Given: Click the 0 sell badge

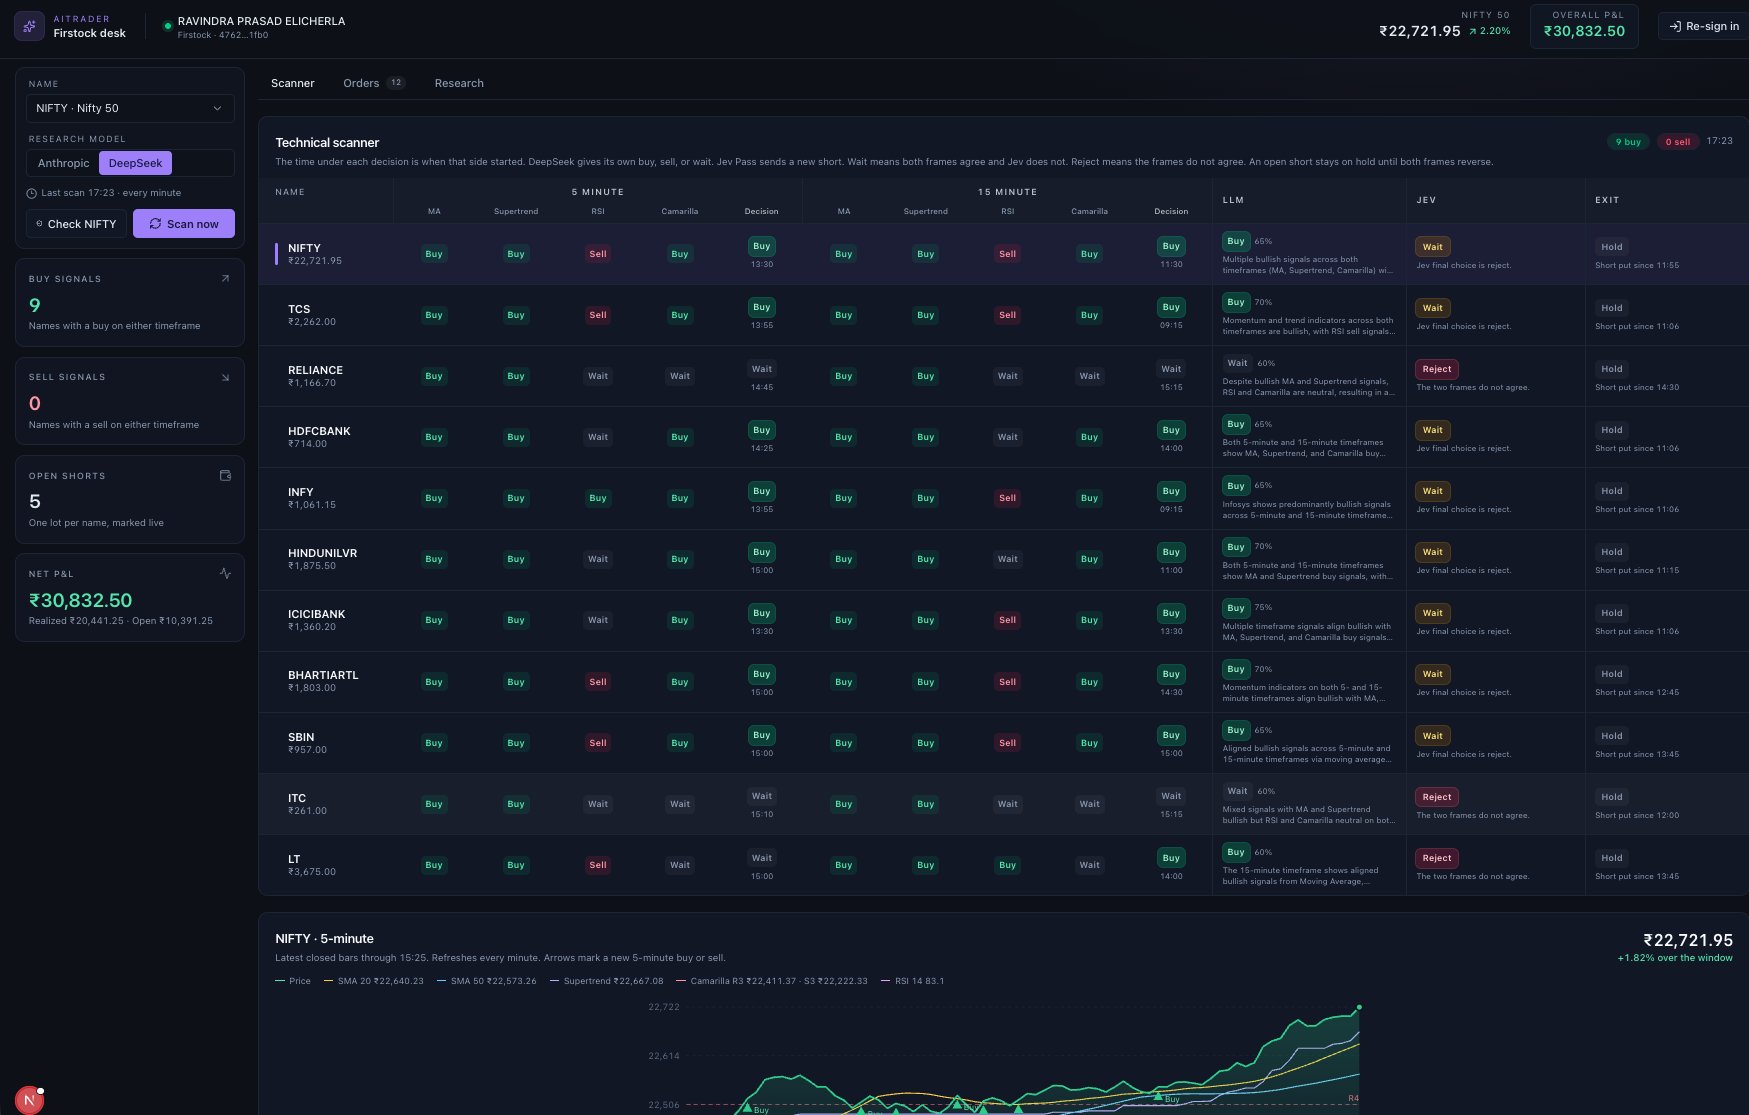Looking at the screenshot, I should [1677, 142].
